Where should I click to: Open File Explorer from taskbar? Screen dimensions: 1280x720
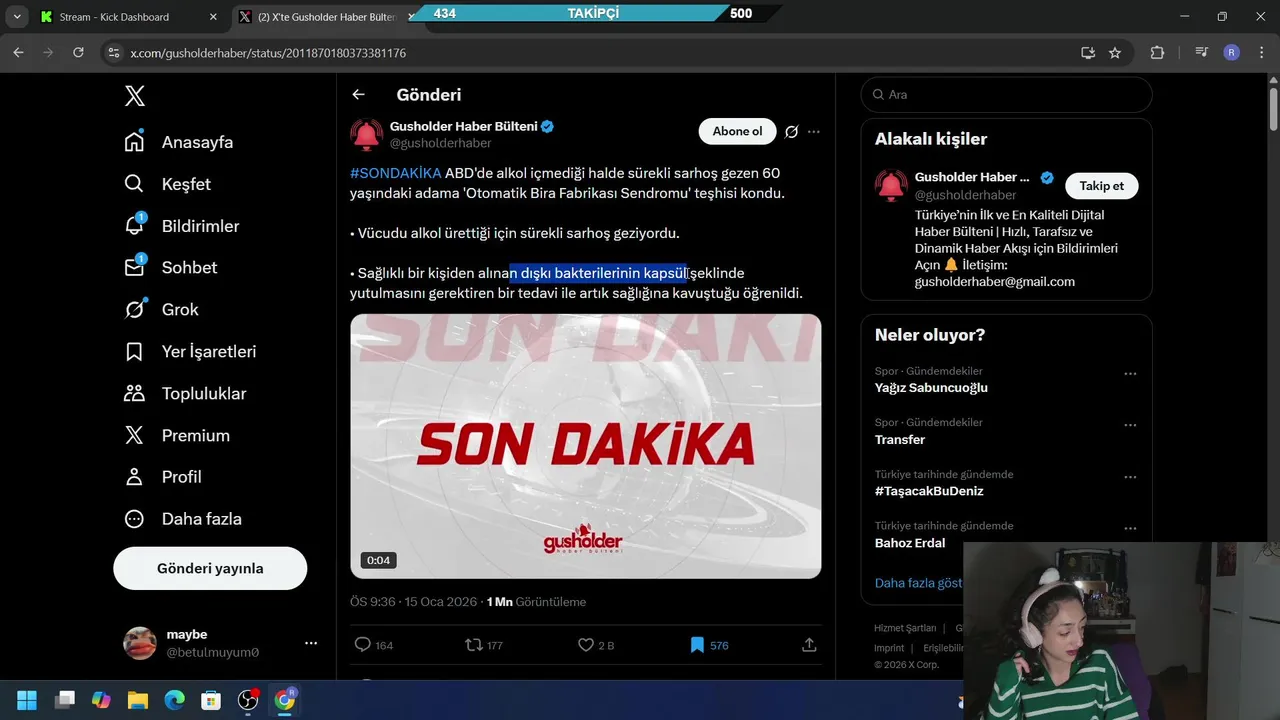point(138,699)
